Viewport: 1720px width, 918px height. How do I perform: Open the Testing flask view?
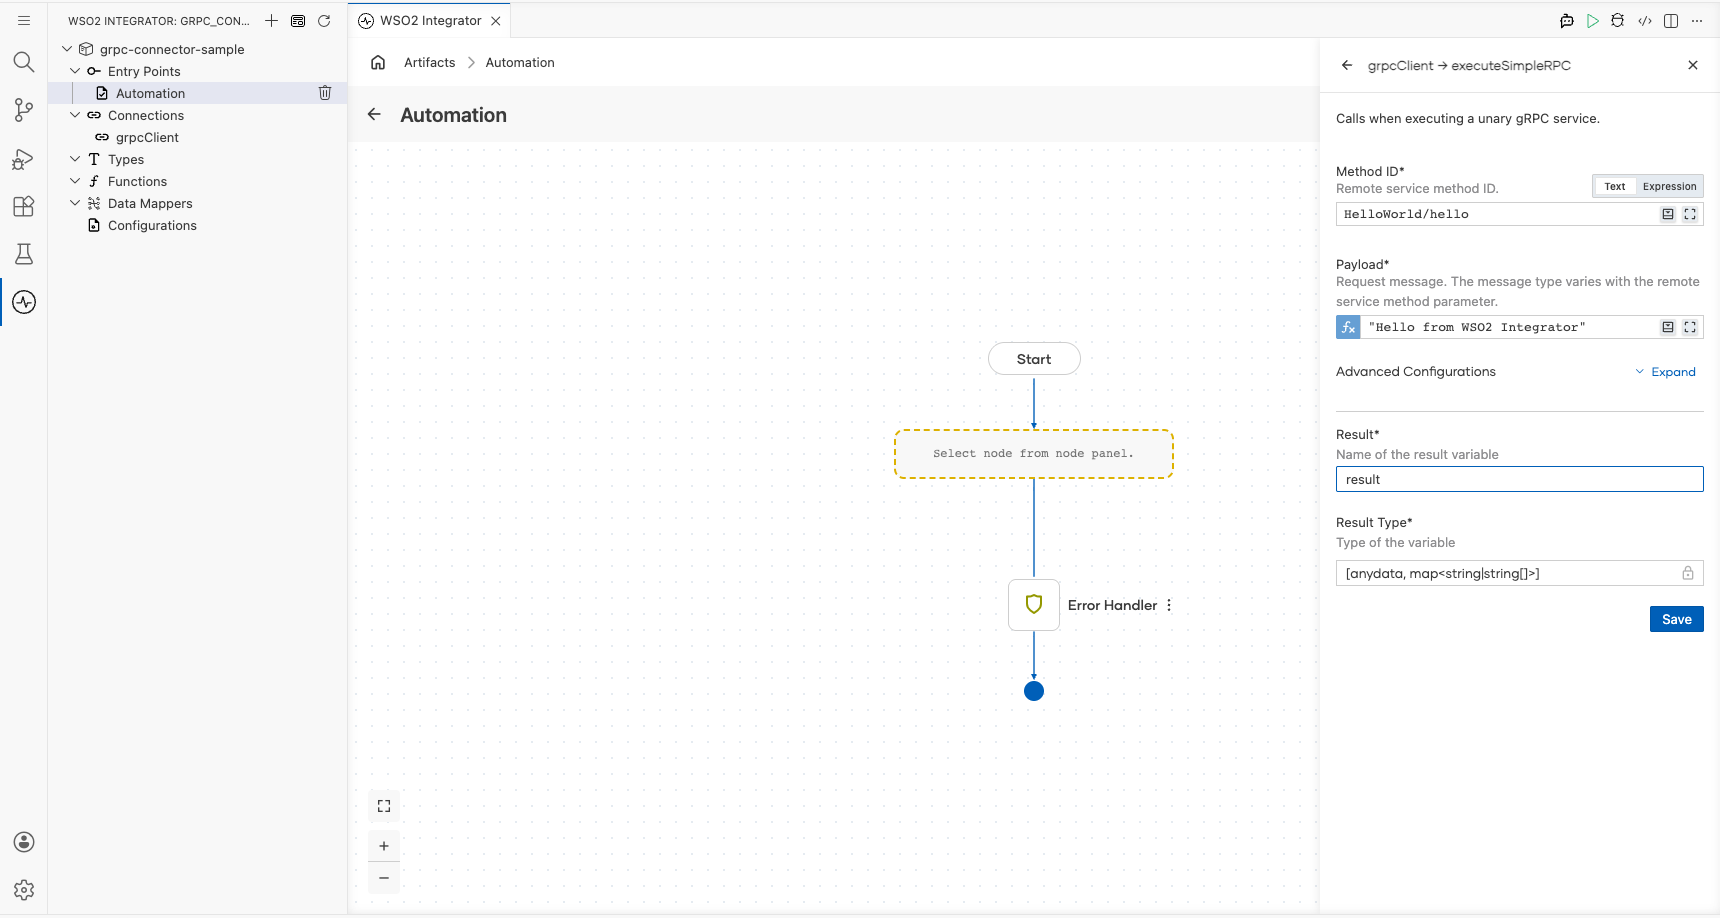[24, 254]
